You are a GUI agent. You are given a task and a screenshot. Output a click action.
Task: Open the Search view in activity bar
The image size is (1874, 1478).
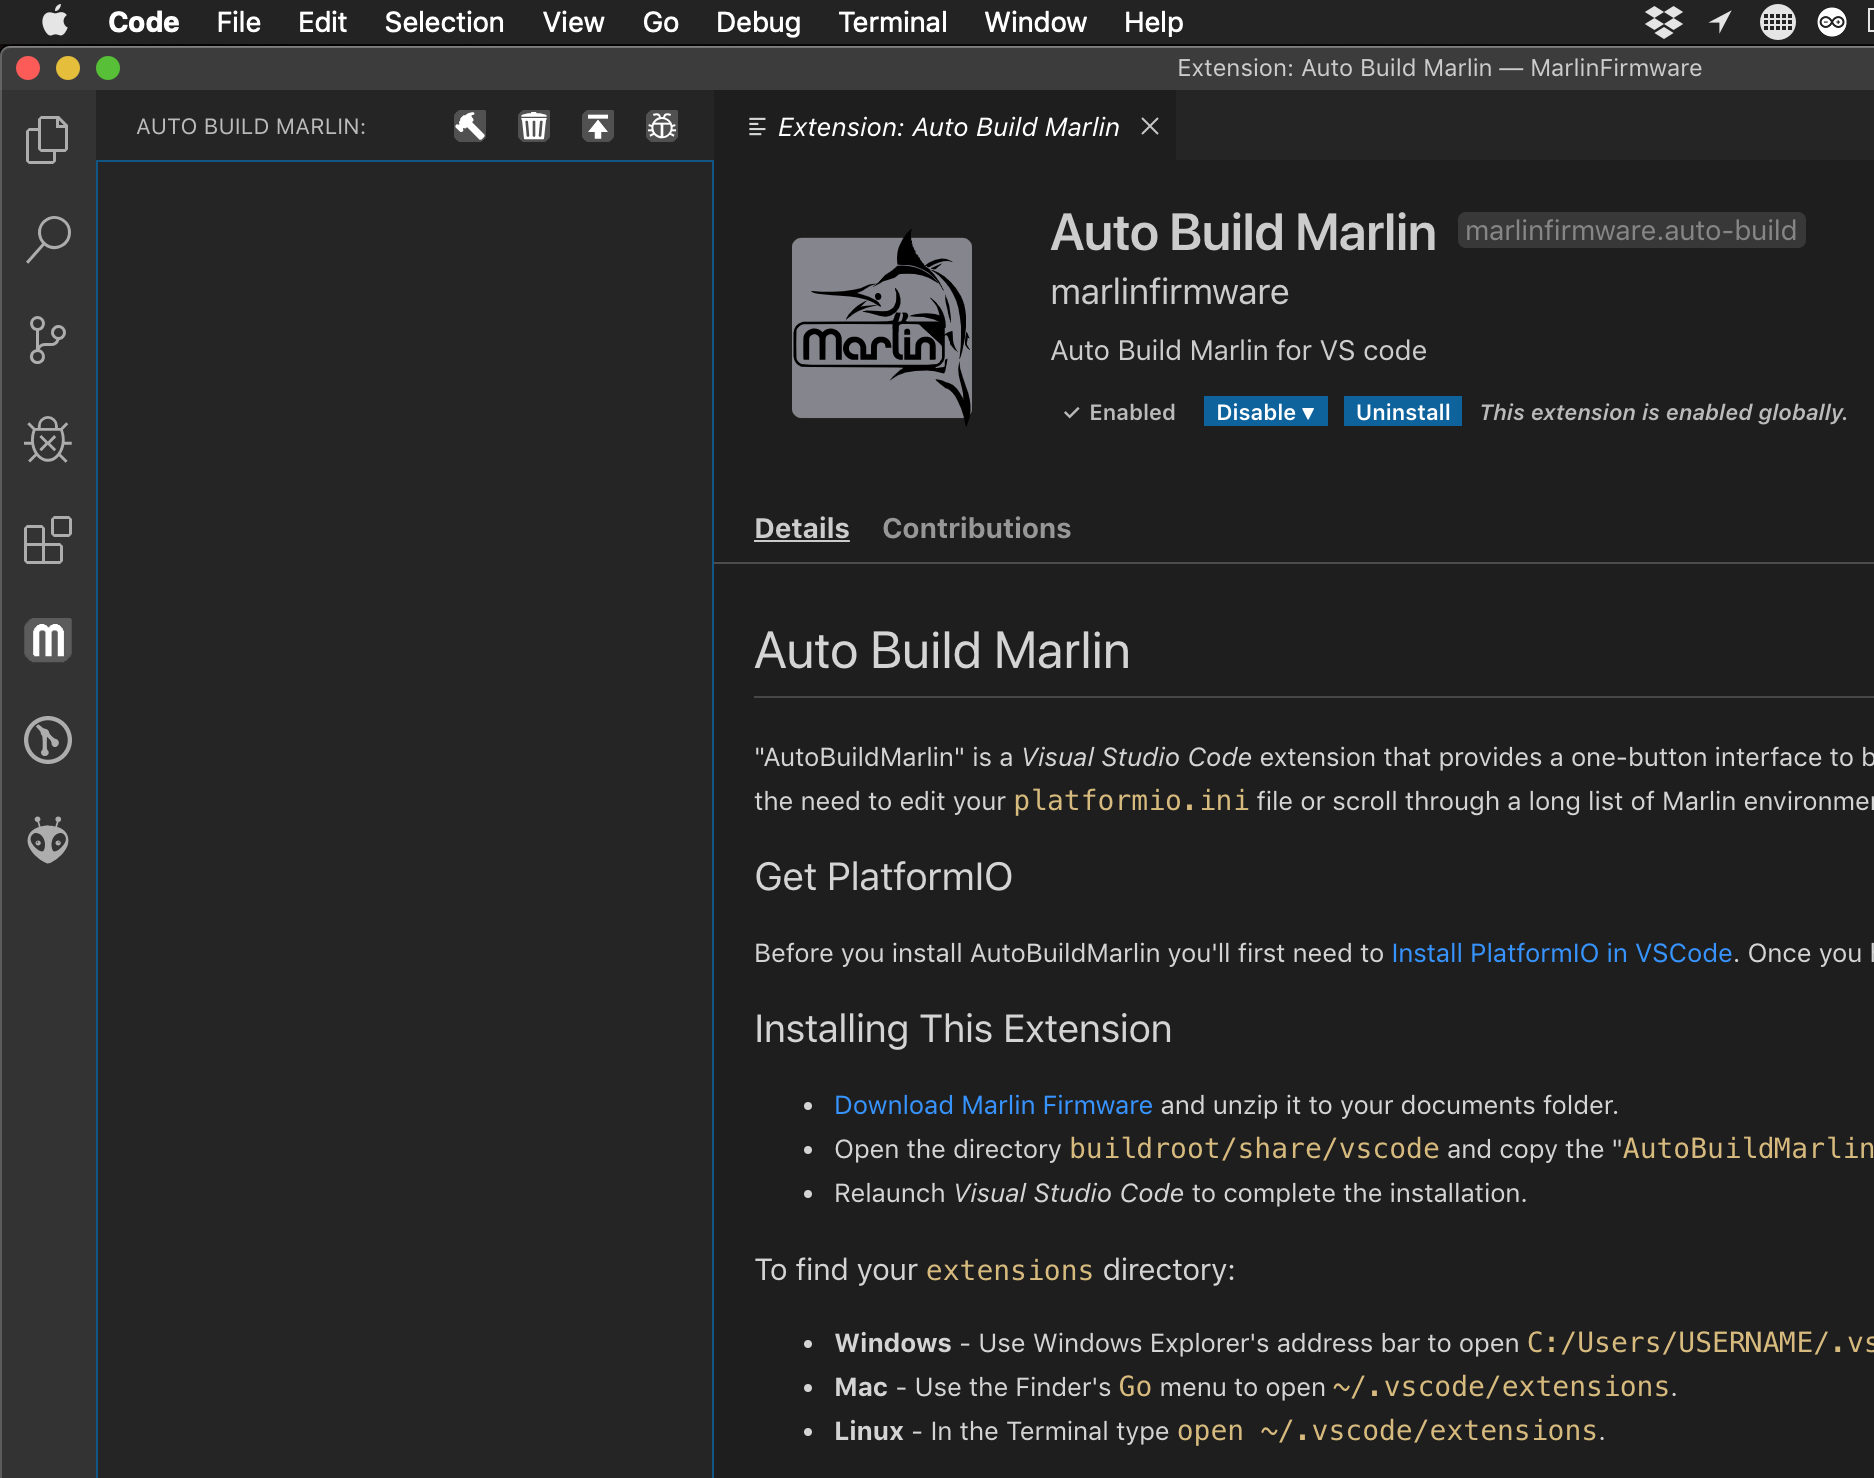(x=47, y=240)
